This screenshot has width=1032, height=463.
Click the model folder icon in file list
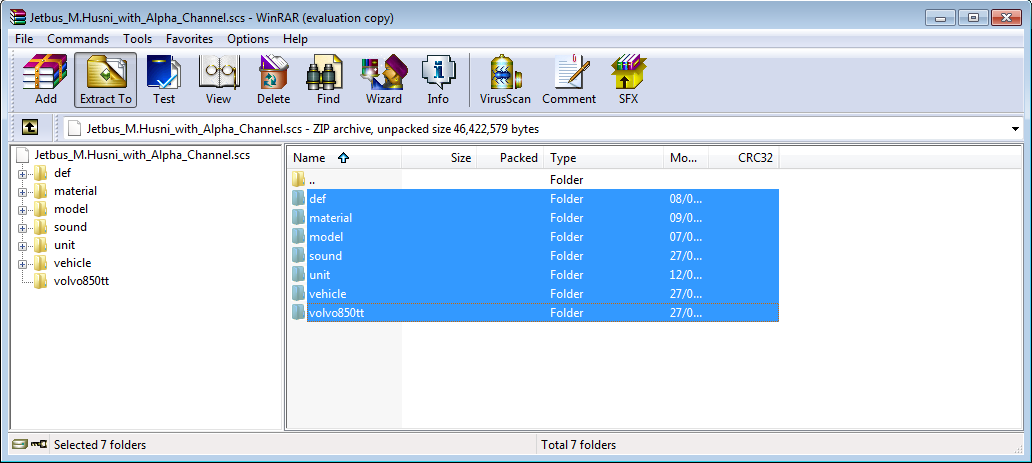pyautogui.click(x=299, y=236)
